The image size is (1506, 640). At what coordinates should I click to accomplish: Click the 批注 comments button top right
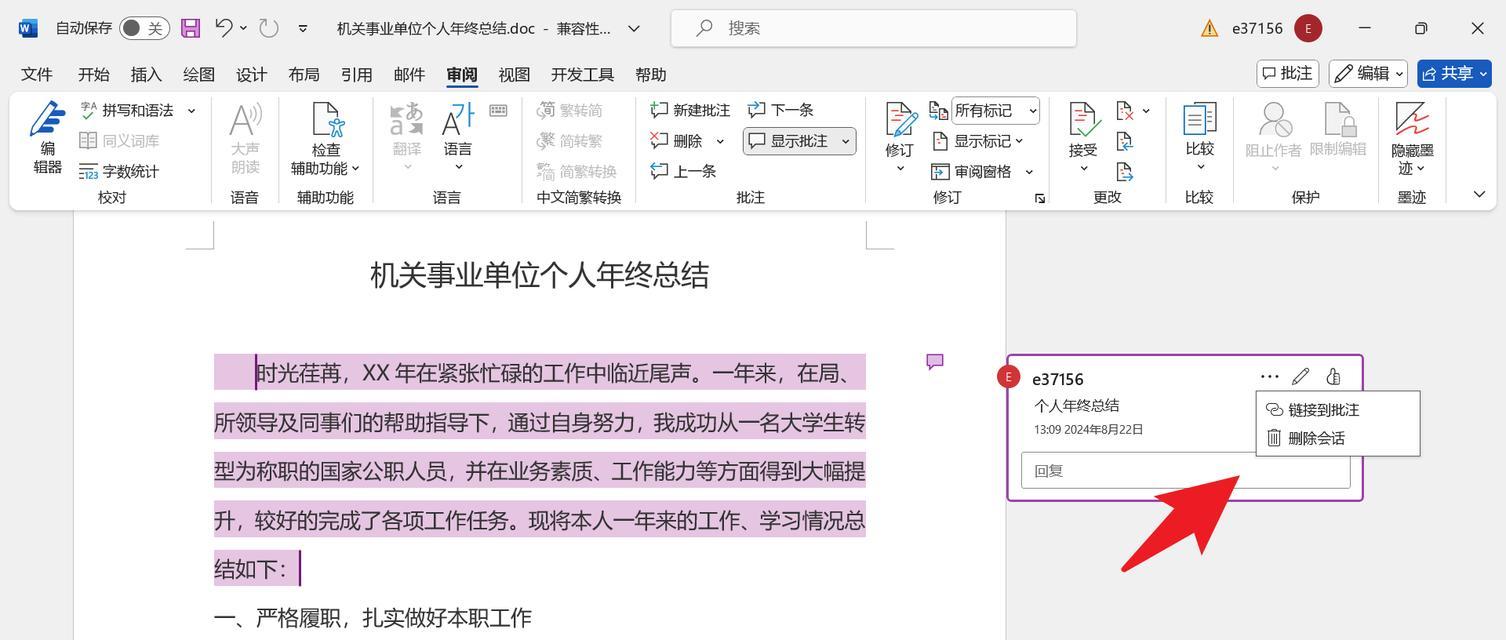click(x=1288, y=73)
